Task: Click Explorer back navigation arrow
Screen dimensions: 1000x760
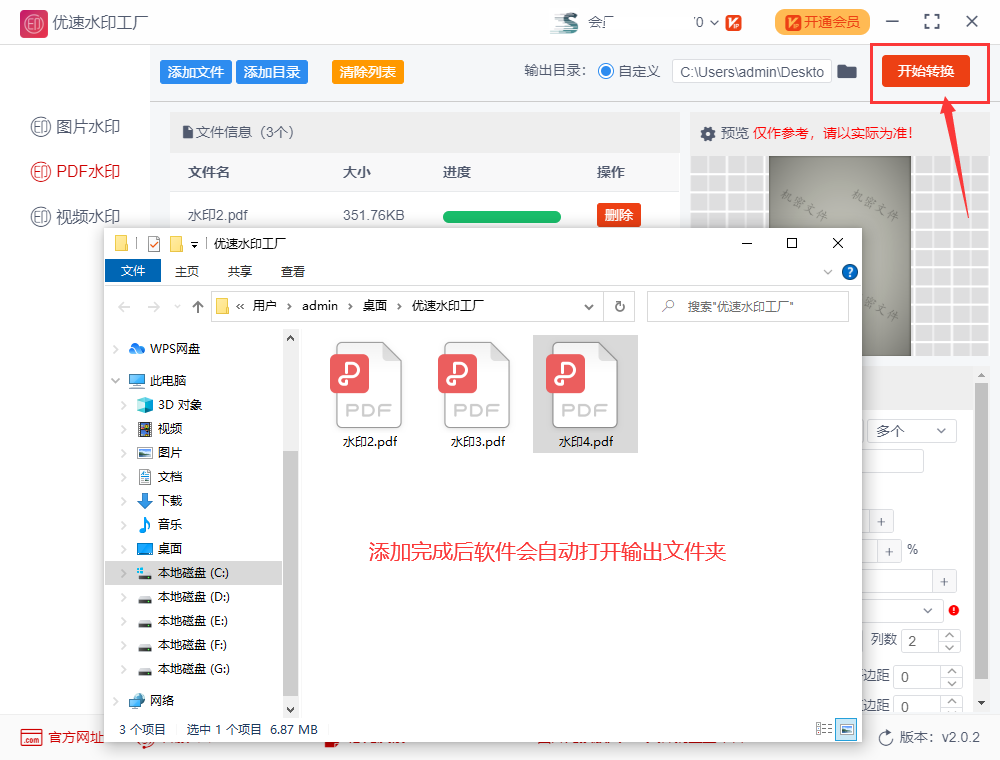Action: pos(124,307)
